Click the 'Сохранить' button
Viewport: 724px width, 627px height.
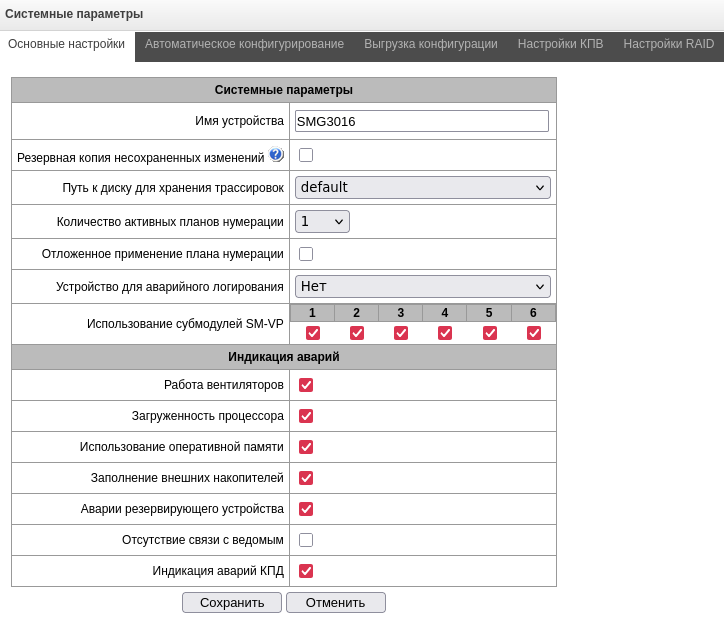point(232,603)
